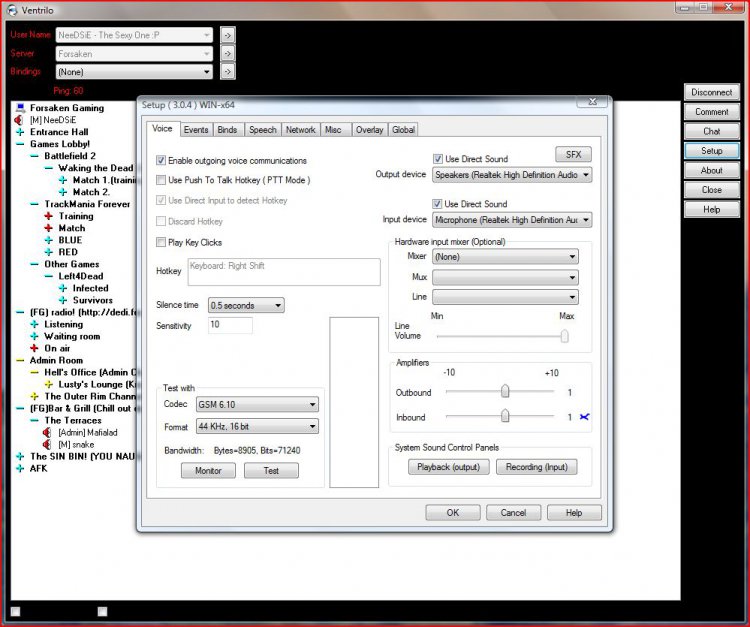Click the arrow button next to Bindings field
Viewport: 750px width, 627px height.
pos(228,72)
